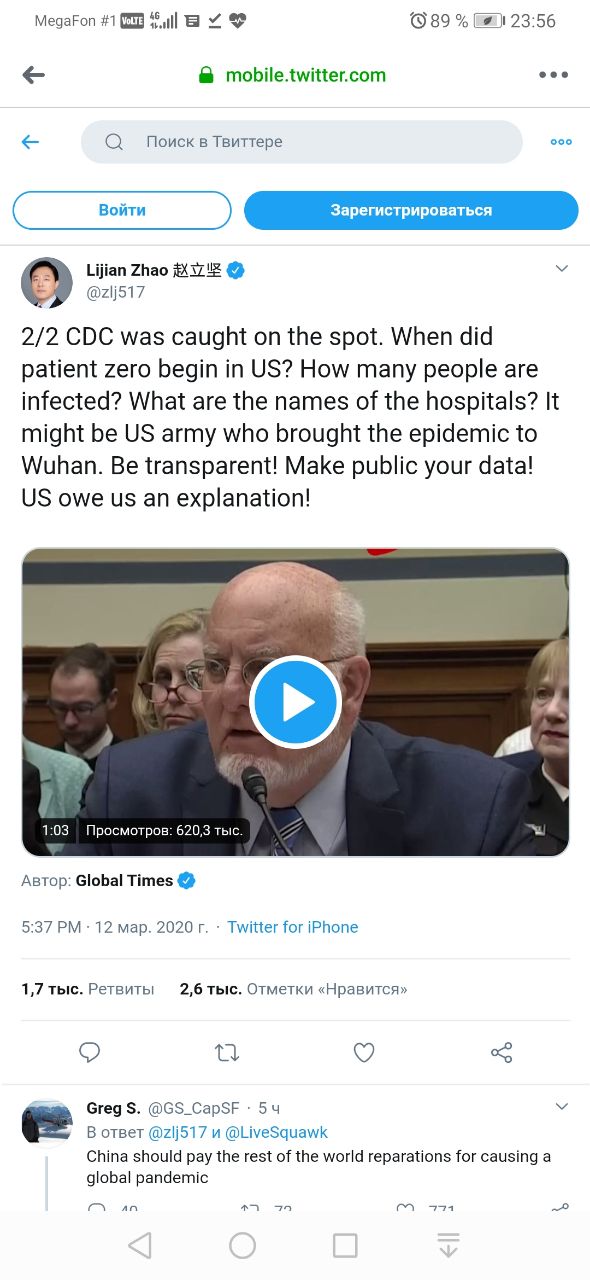
Task: Click the Зарегистрироваться button
Action: coord(411,210)
